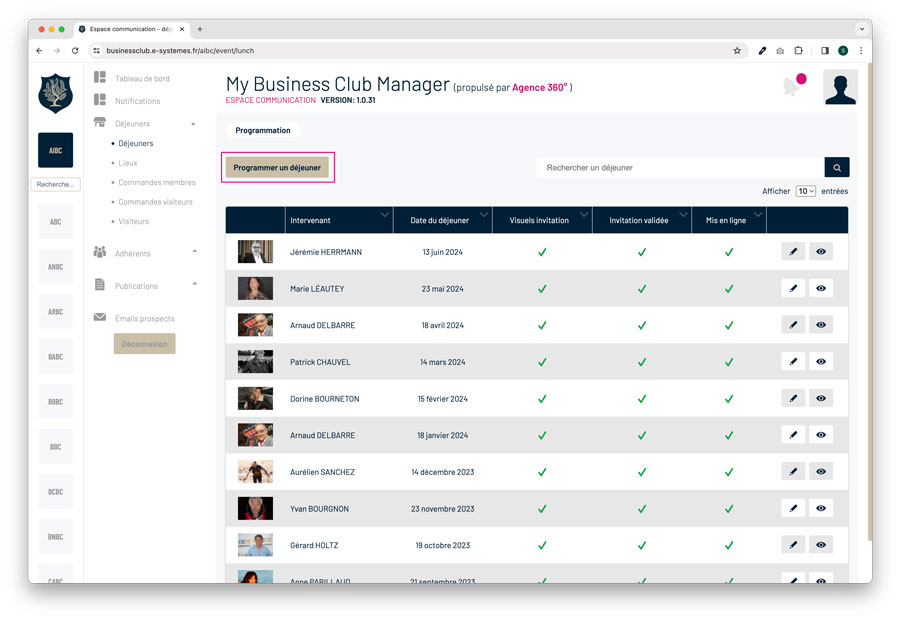Open Commandes membres in sidebar
900x620 pixels.
tap(156, 183)
